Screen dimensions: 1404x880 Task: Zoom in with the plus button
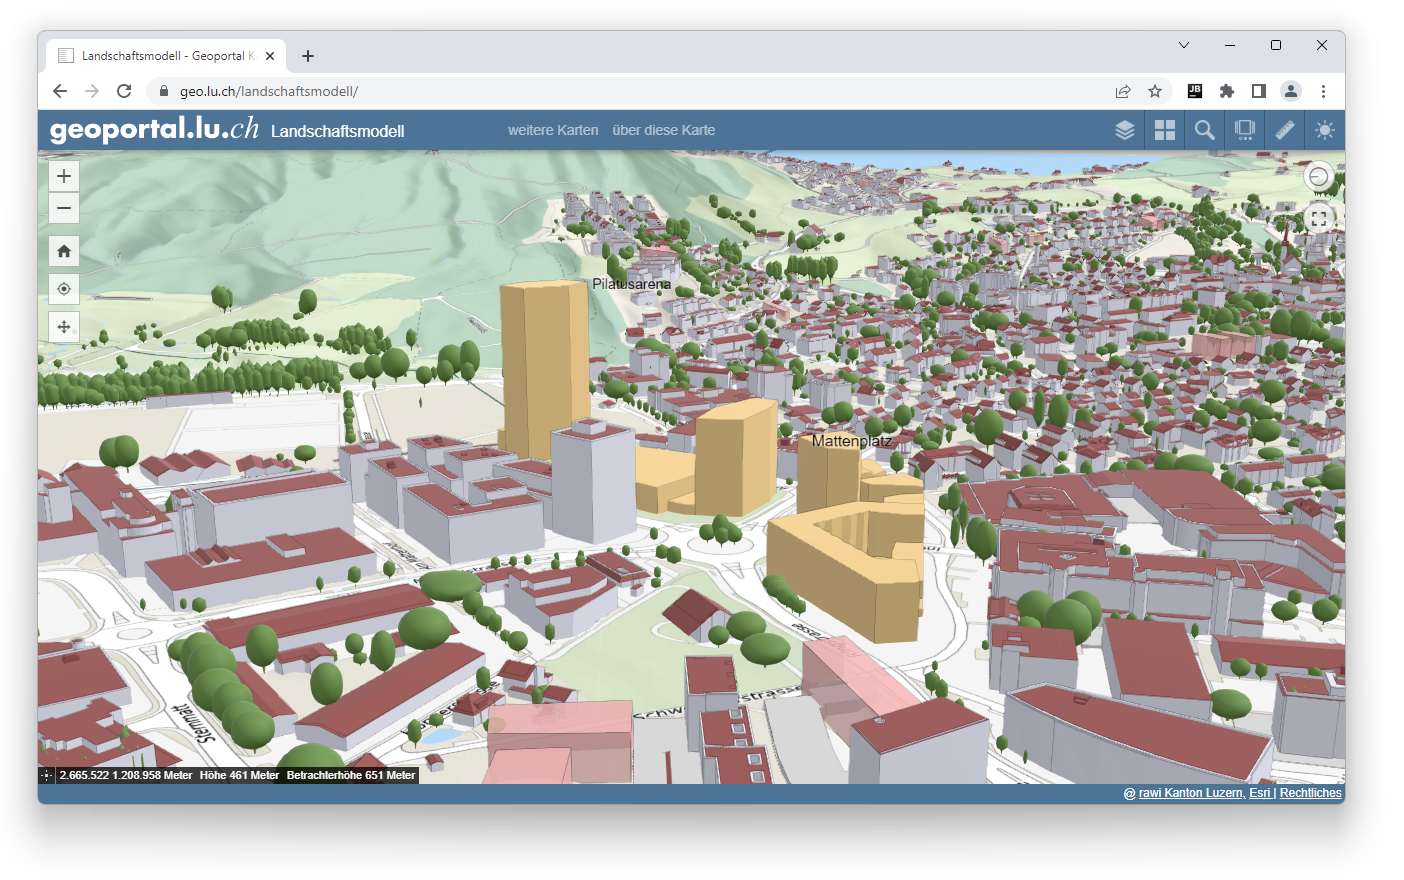[64, 176]
